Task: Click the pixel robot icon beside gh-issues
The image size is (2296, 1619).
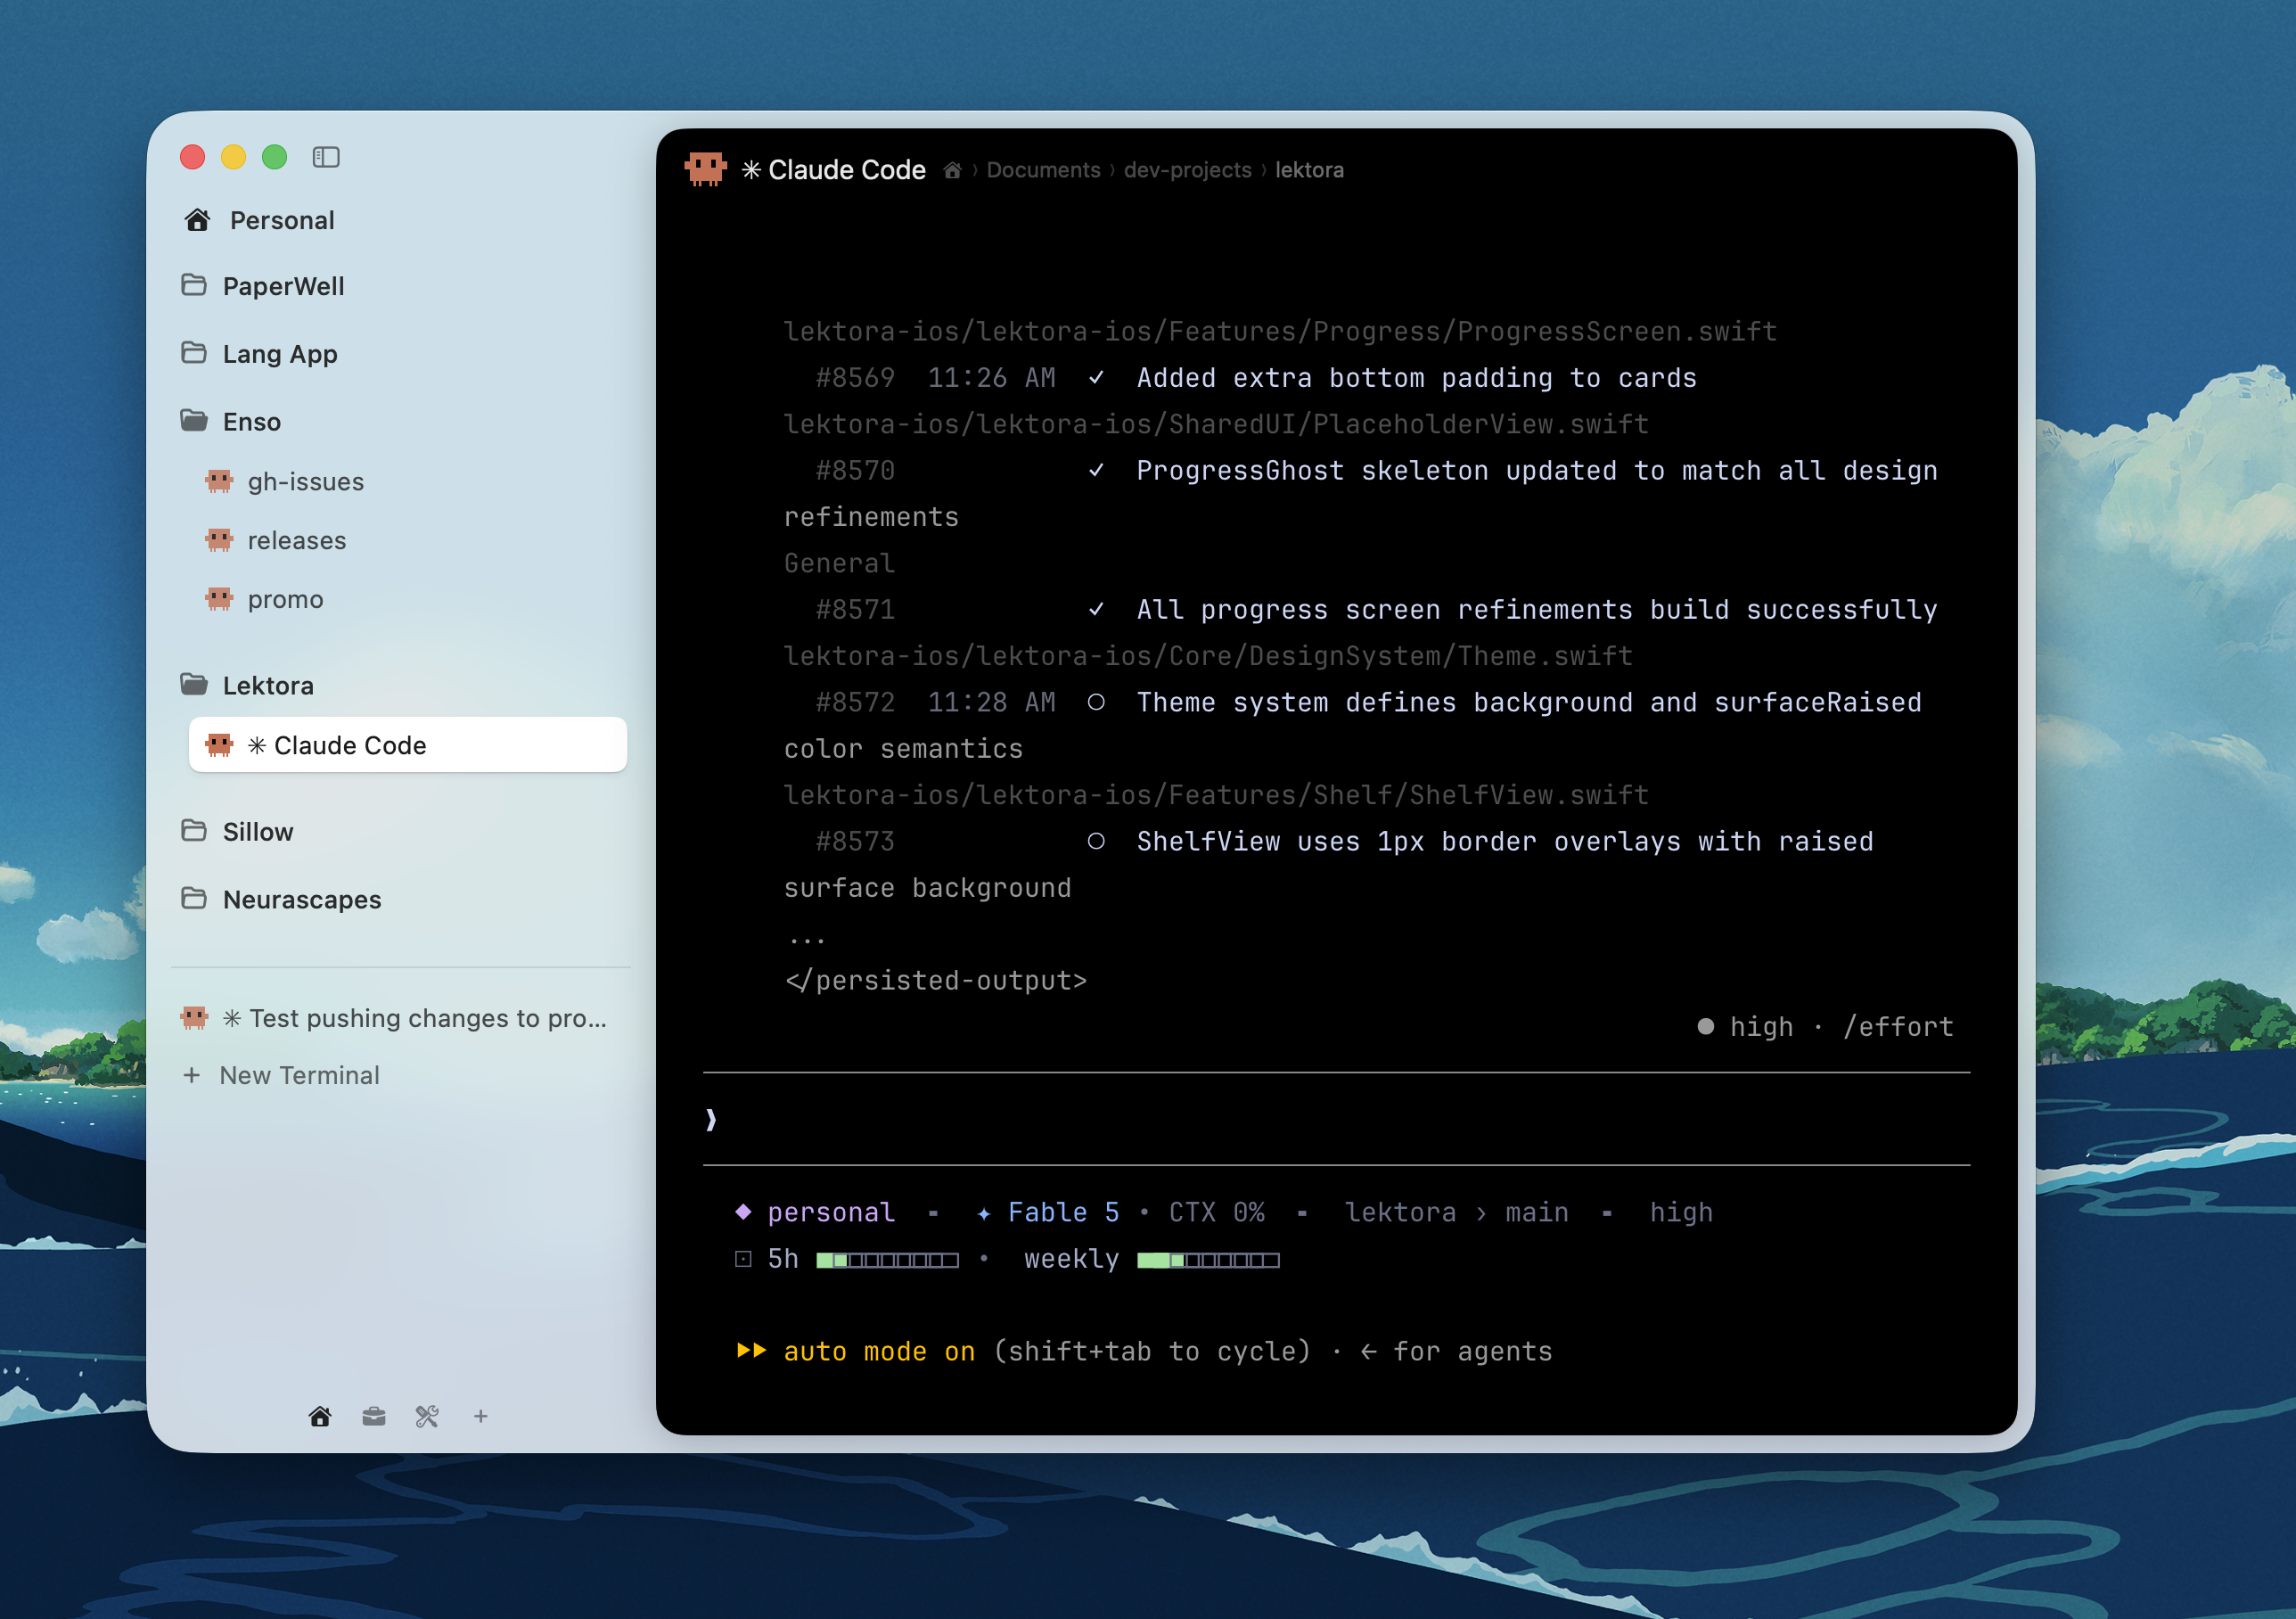Action: pos(219,481)
